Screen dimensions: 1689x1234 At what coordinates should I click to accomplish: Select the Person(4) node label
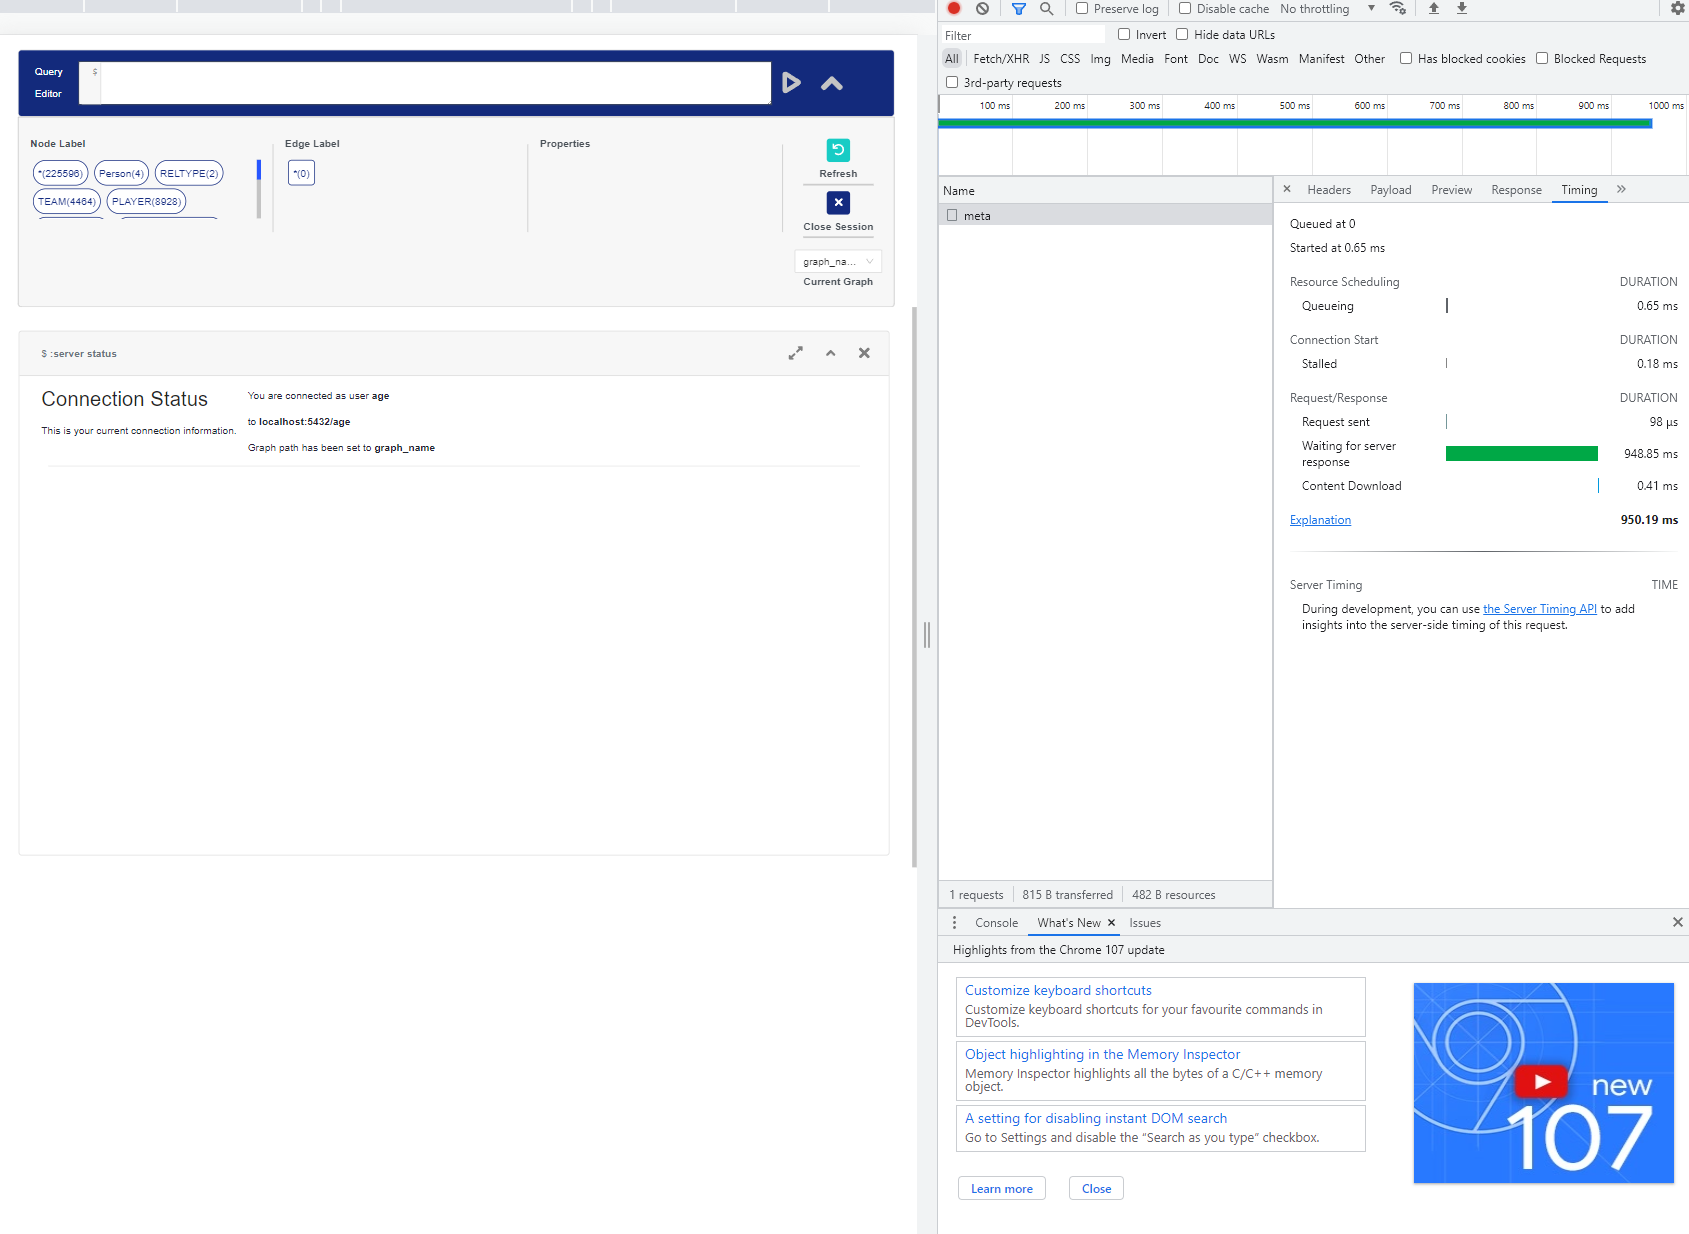121,174
